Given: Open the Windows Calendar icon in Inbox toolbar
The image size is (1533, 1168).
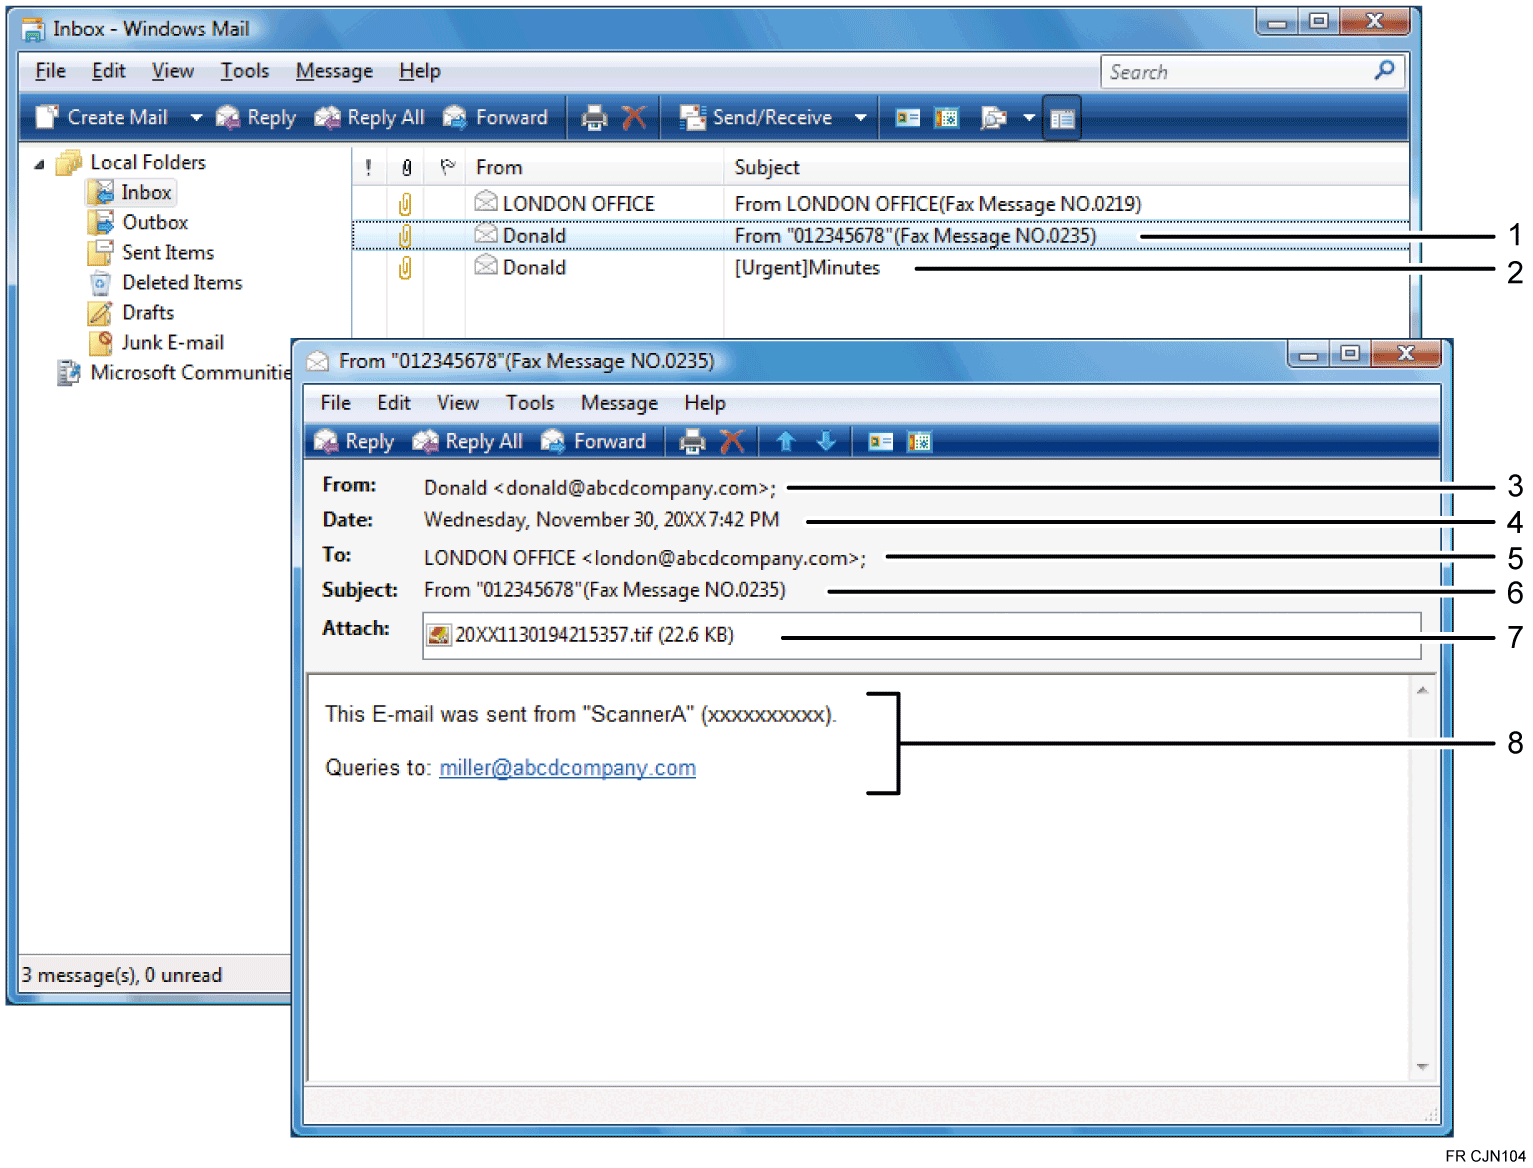Looking at the screenshot, I should (946, 118).
